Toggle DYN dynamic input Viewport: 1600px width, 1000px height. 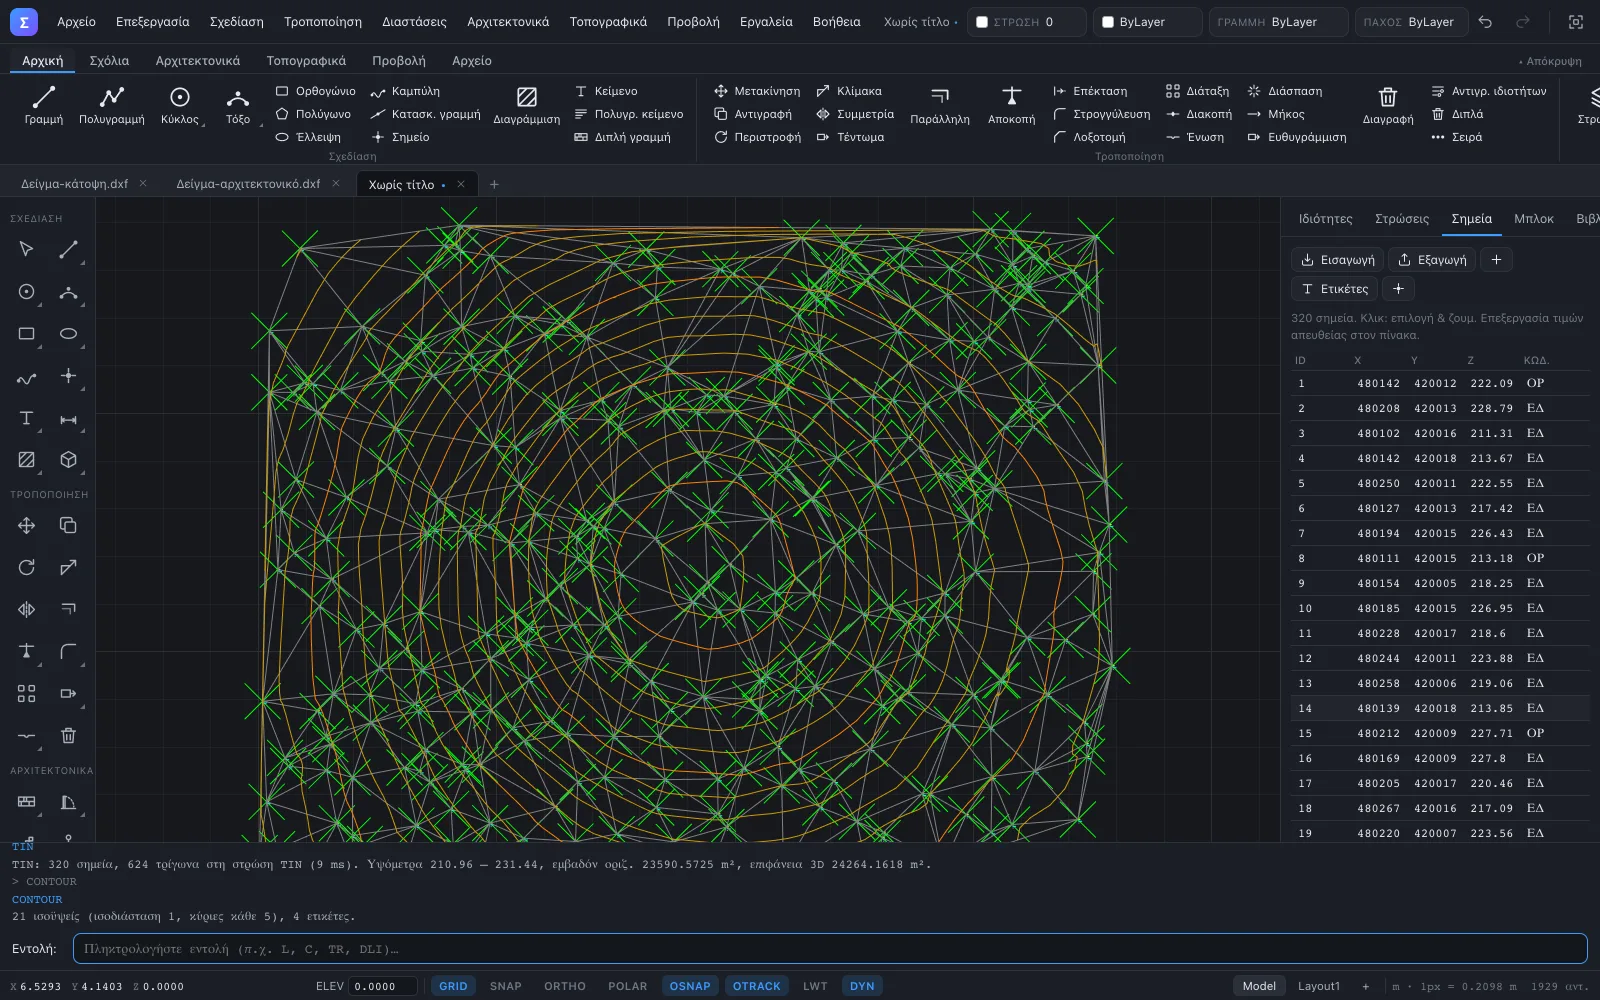(862, 986)
